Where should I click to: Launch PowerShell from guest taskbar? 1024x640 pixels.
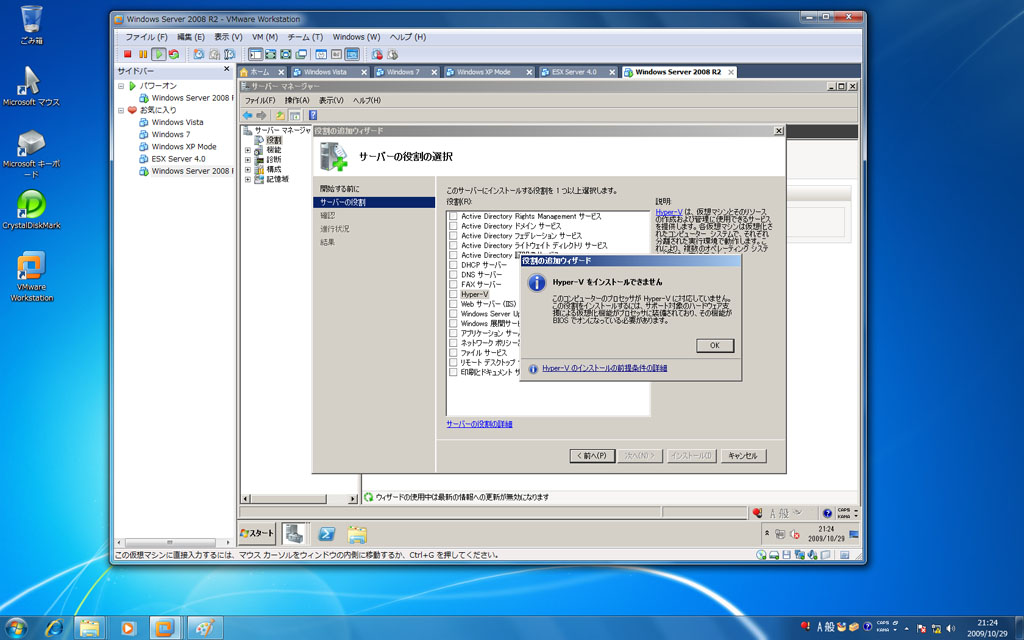[x=327, y=534]
